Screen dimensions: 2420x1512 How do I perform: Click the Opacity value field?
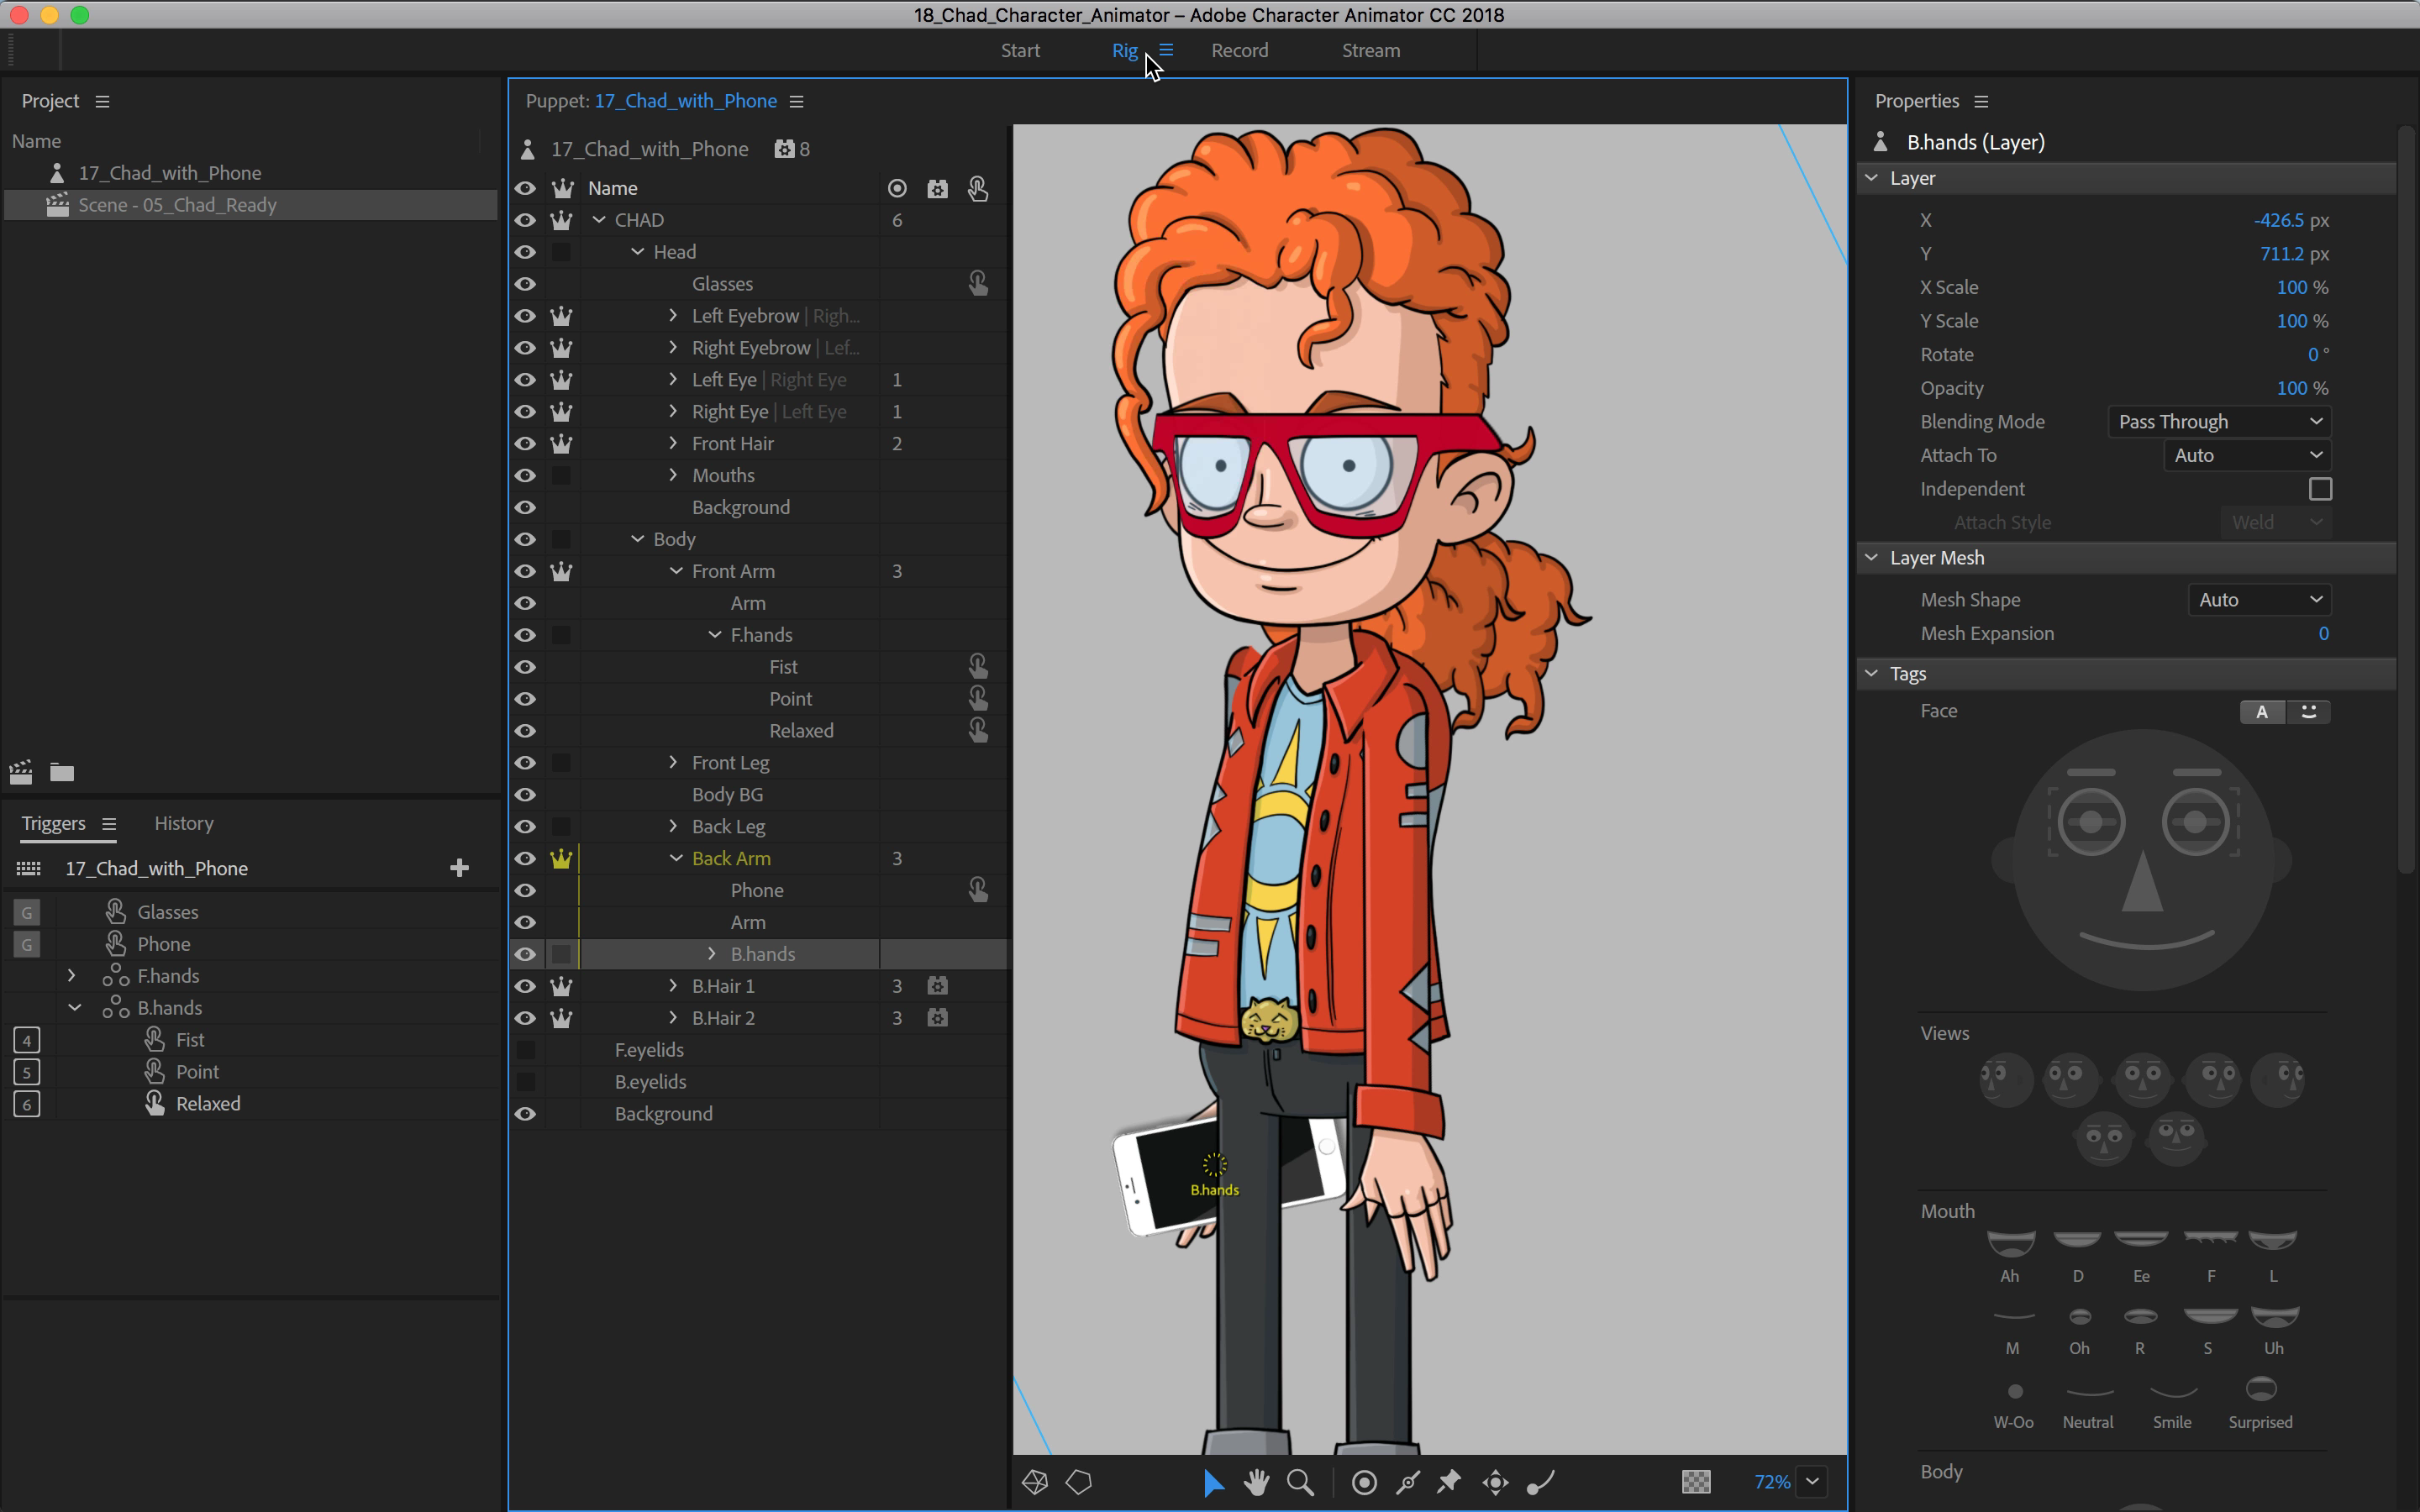pos(2290,388)
